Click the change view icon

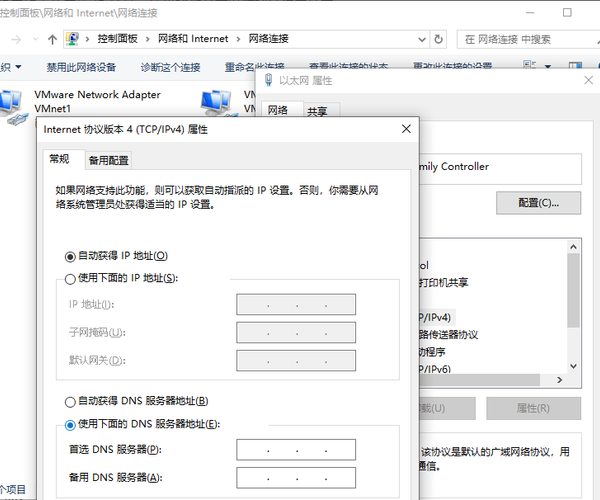(530, 65)
